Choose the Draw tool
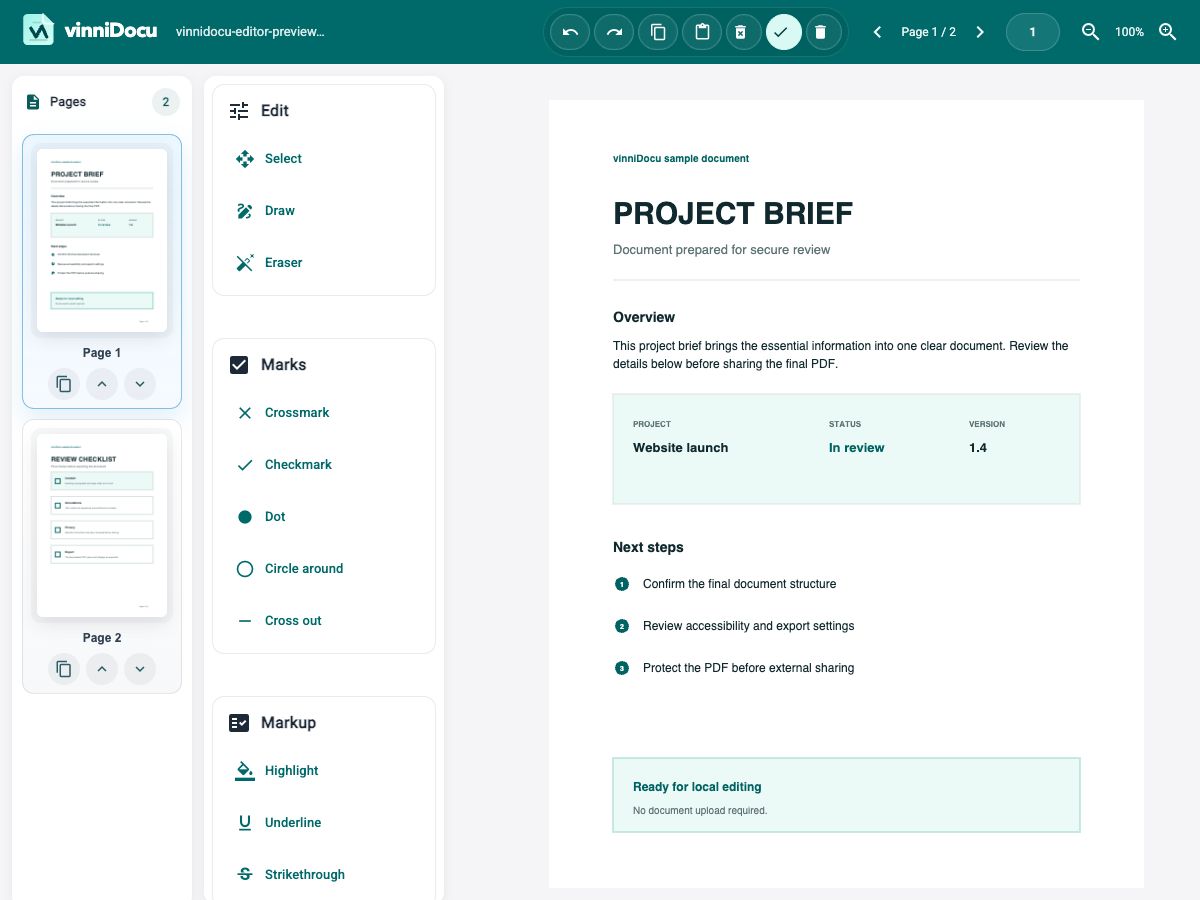Image resolution: width=1200 pixels, height=900 pixels. 324,211
